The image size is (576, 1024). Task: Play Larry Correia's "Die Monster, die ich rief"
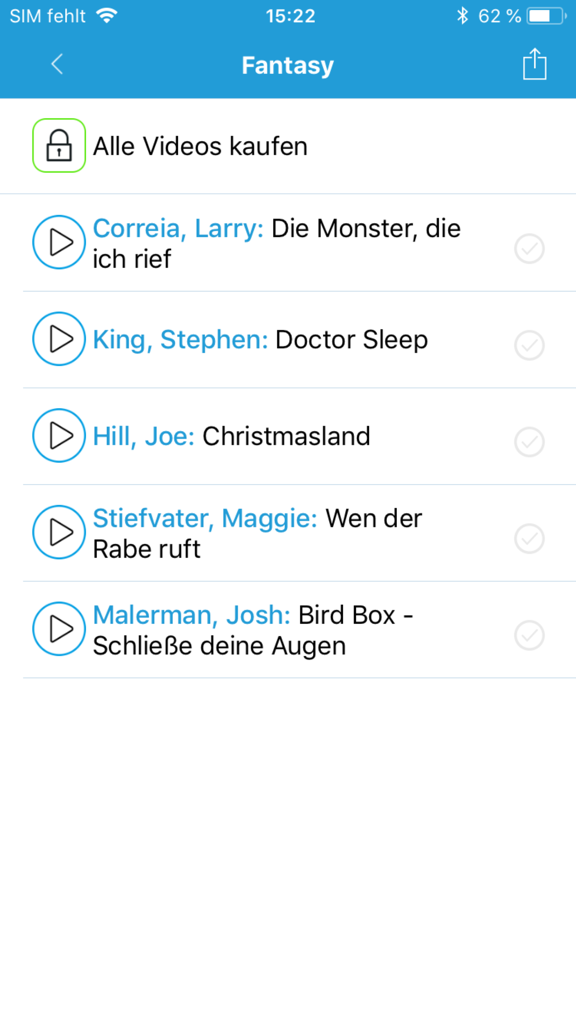[59, 242]
